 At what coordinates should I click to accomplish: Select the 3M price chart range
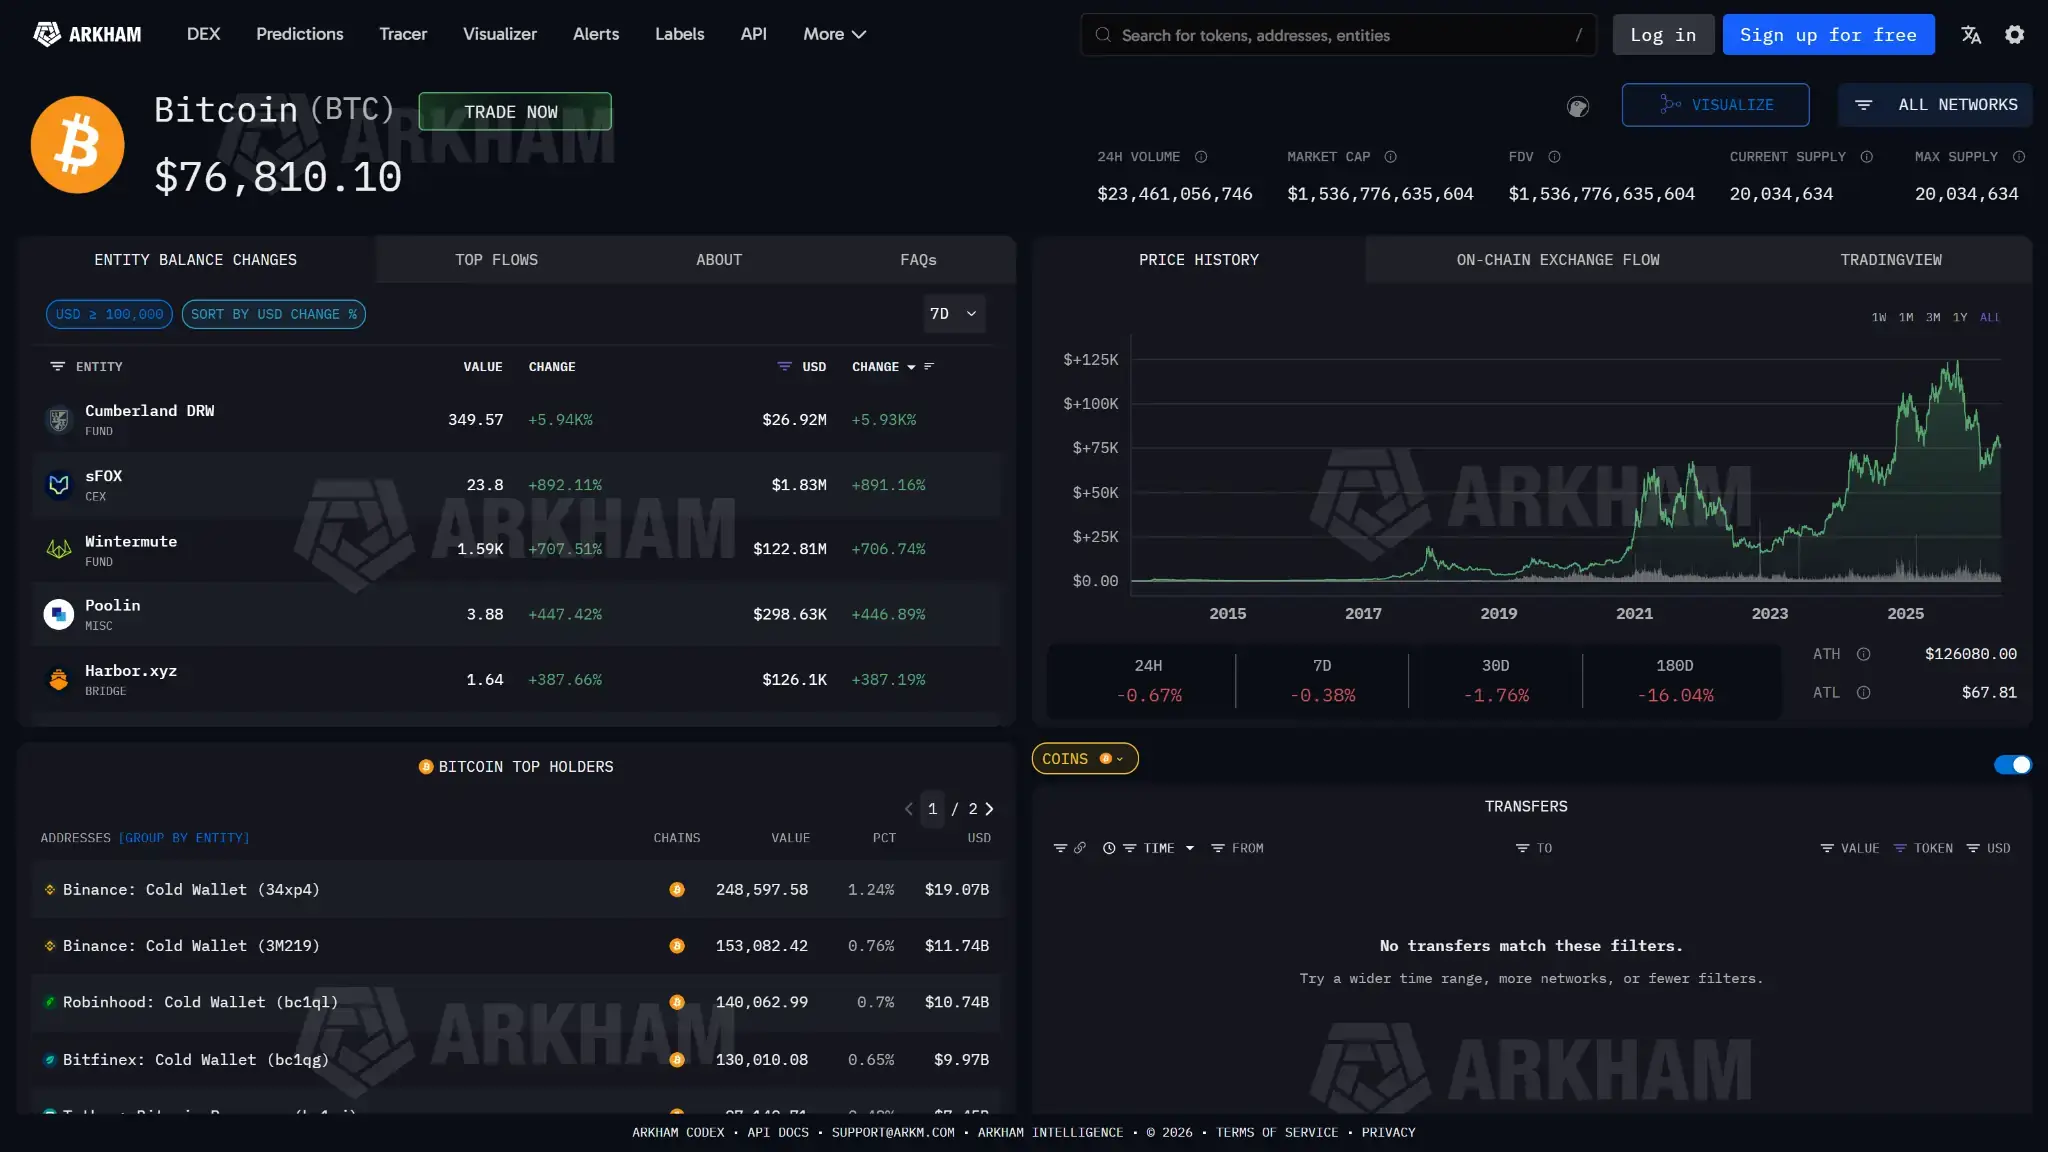click(x=1933, y=317)
